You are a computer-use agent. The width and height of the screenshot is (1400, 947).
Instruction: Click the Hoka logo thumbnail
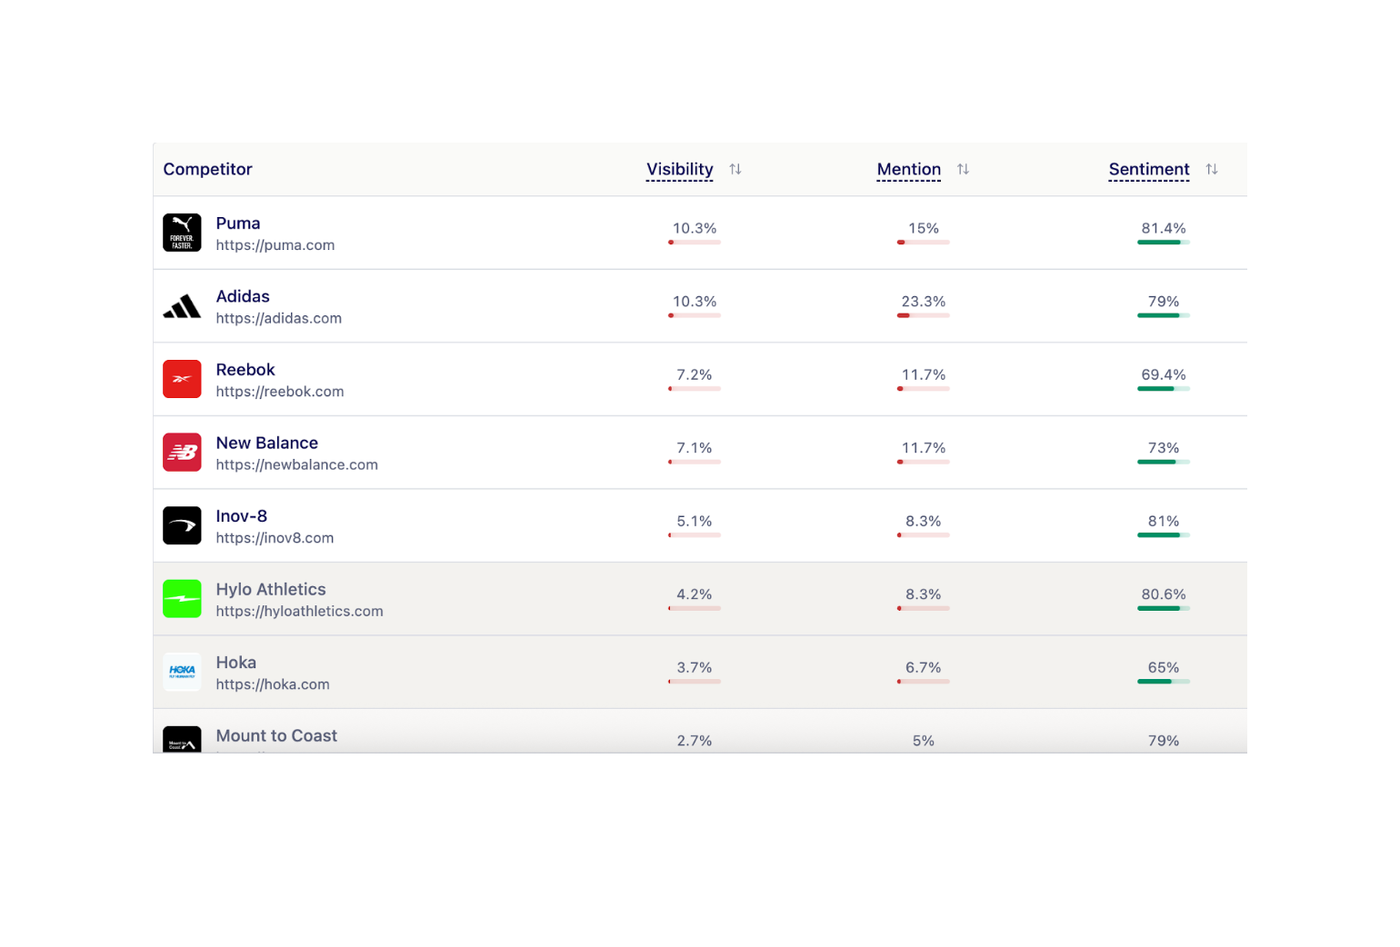[182, 672]
